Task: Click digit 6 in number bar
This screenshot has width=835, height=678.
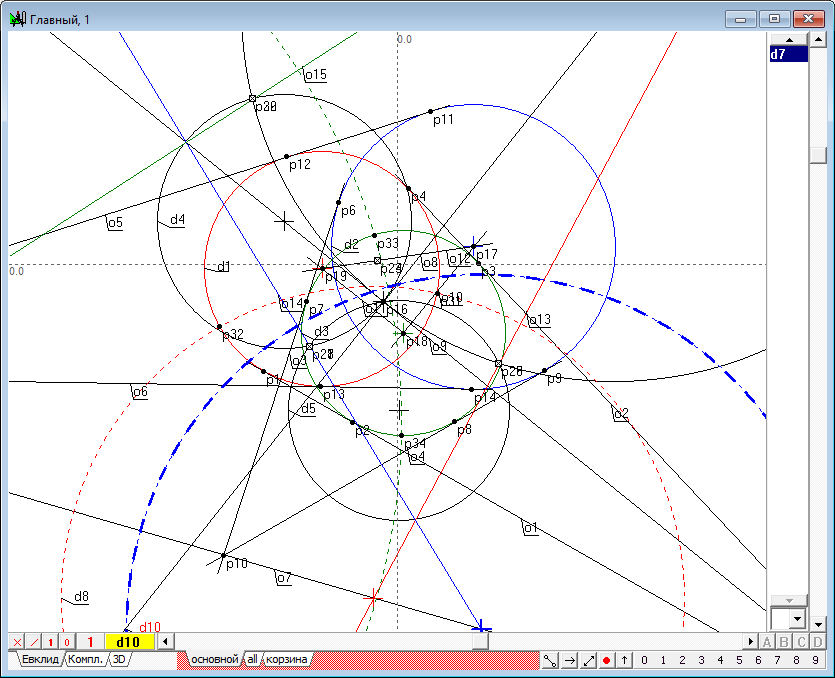Action: (x=758, y=660)
